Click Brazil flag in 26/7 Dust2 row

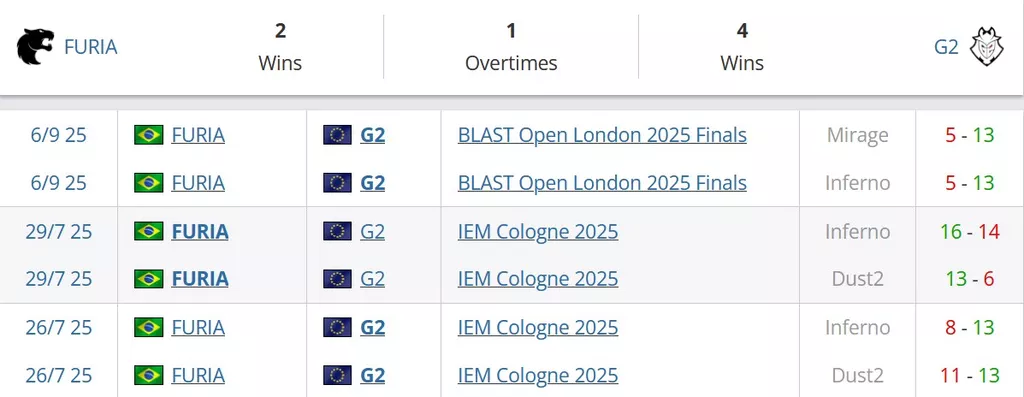[x=149, y=375]
